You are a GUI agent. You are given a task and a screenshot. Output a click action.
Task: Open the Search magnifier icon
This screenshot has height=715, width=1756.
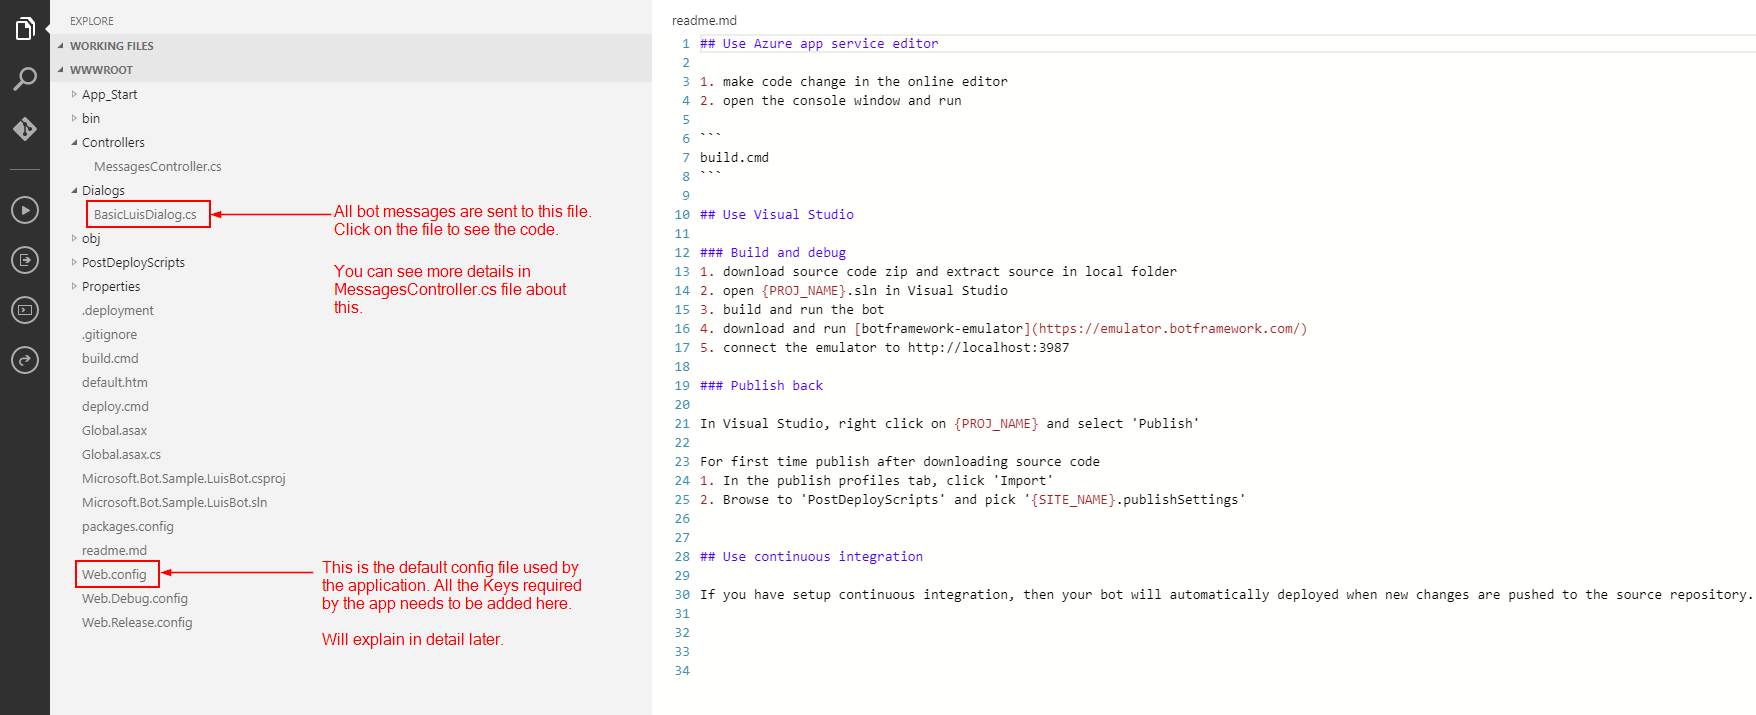pos(25,79)
